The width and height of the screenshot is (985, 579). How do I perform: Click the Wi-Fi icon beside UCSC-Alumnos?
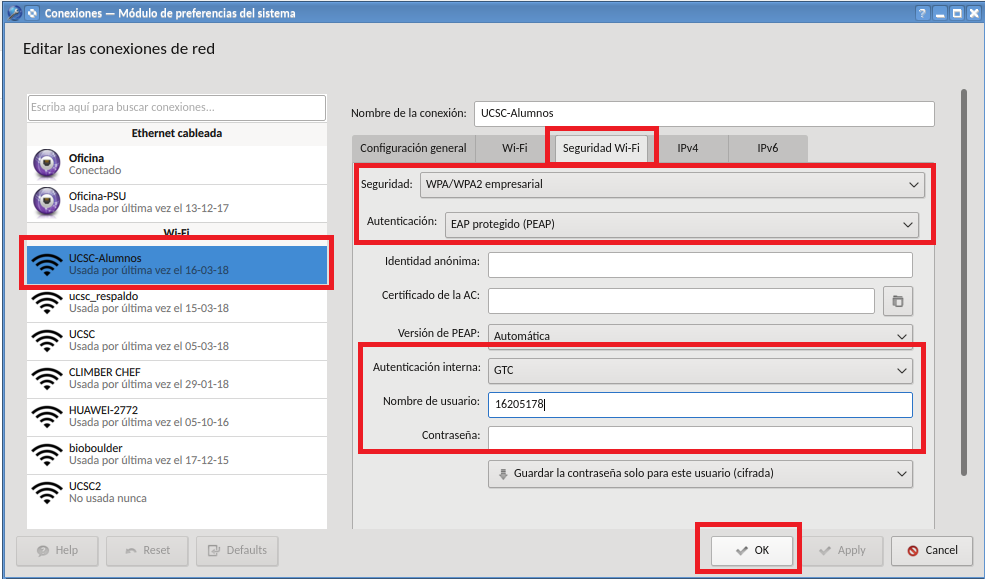[47, 264]
